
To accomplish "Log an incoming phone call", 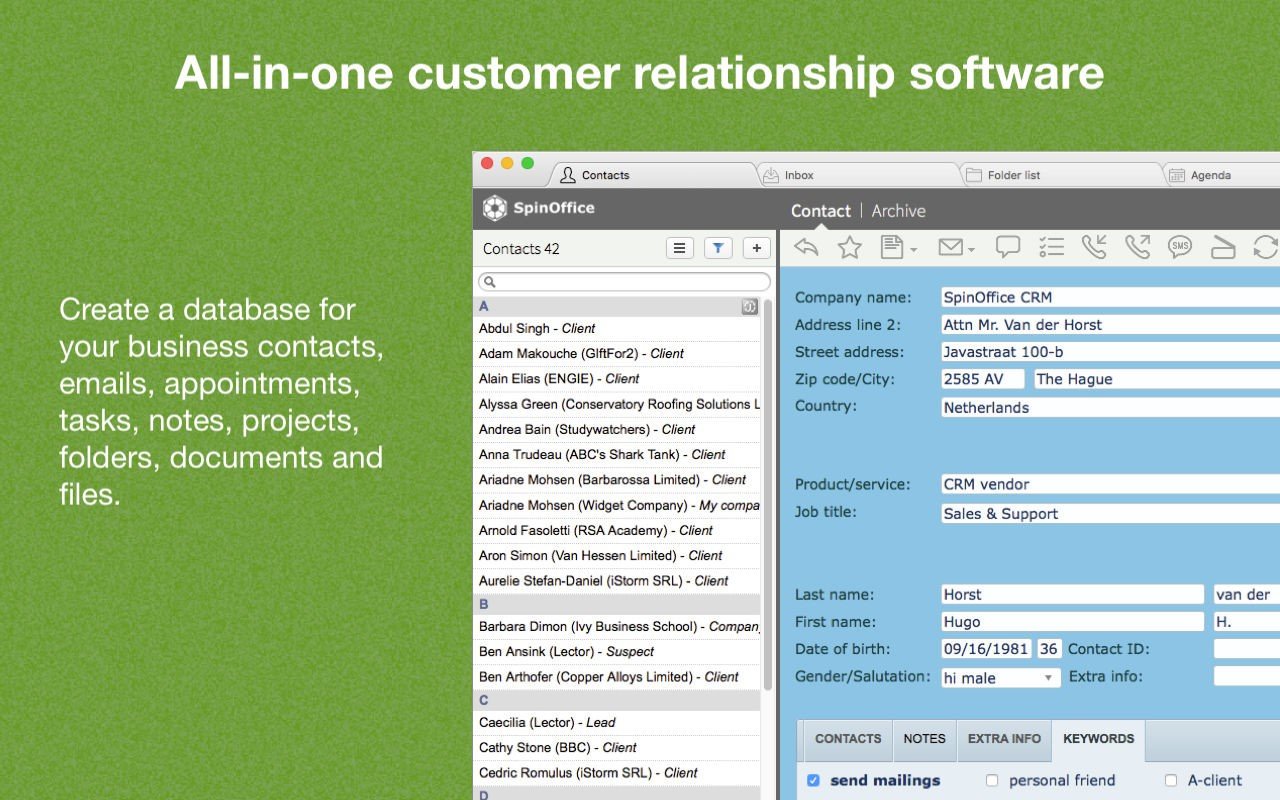I will [x=1094, y=247].
